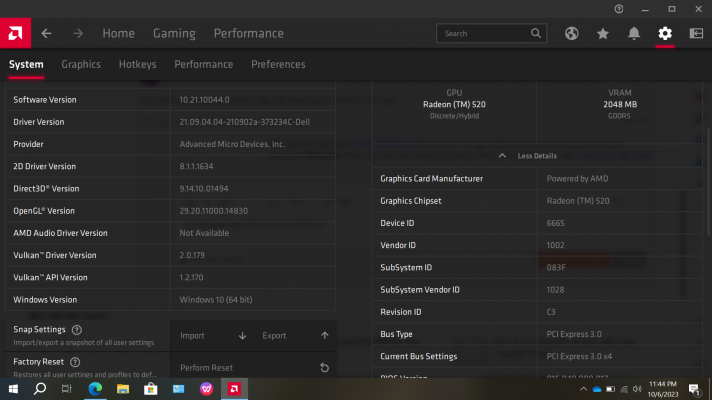Select Direct3D Version 9.14.10.01494 value
Image resolution: width=712 pixels, height=400 pixels.
pyautogui.click(x=204, y=188)
